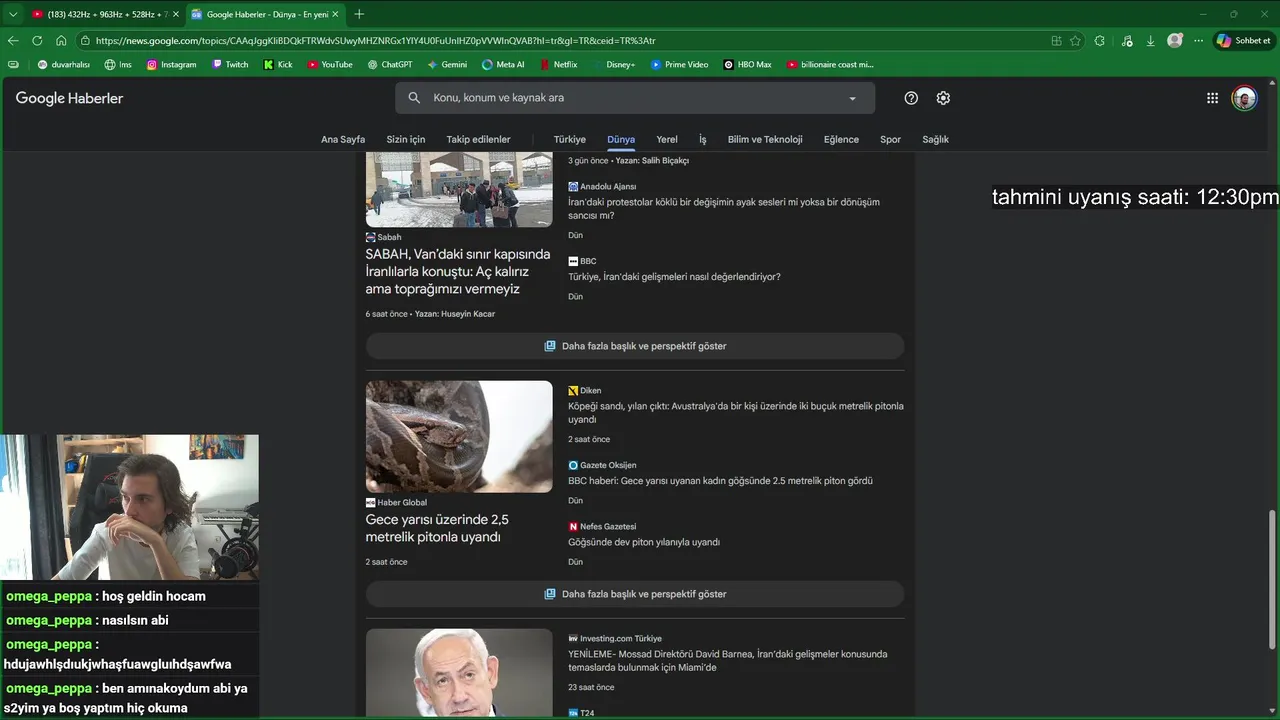
Task: Select the Dünya tab
Action: (621, 139)
